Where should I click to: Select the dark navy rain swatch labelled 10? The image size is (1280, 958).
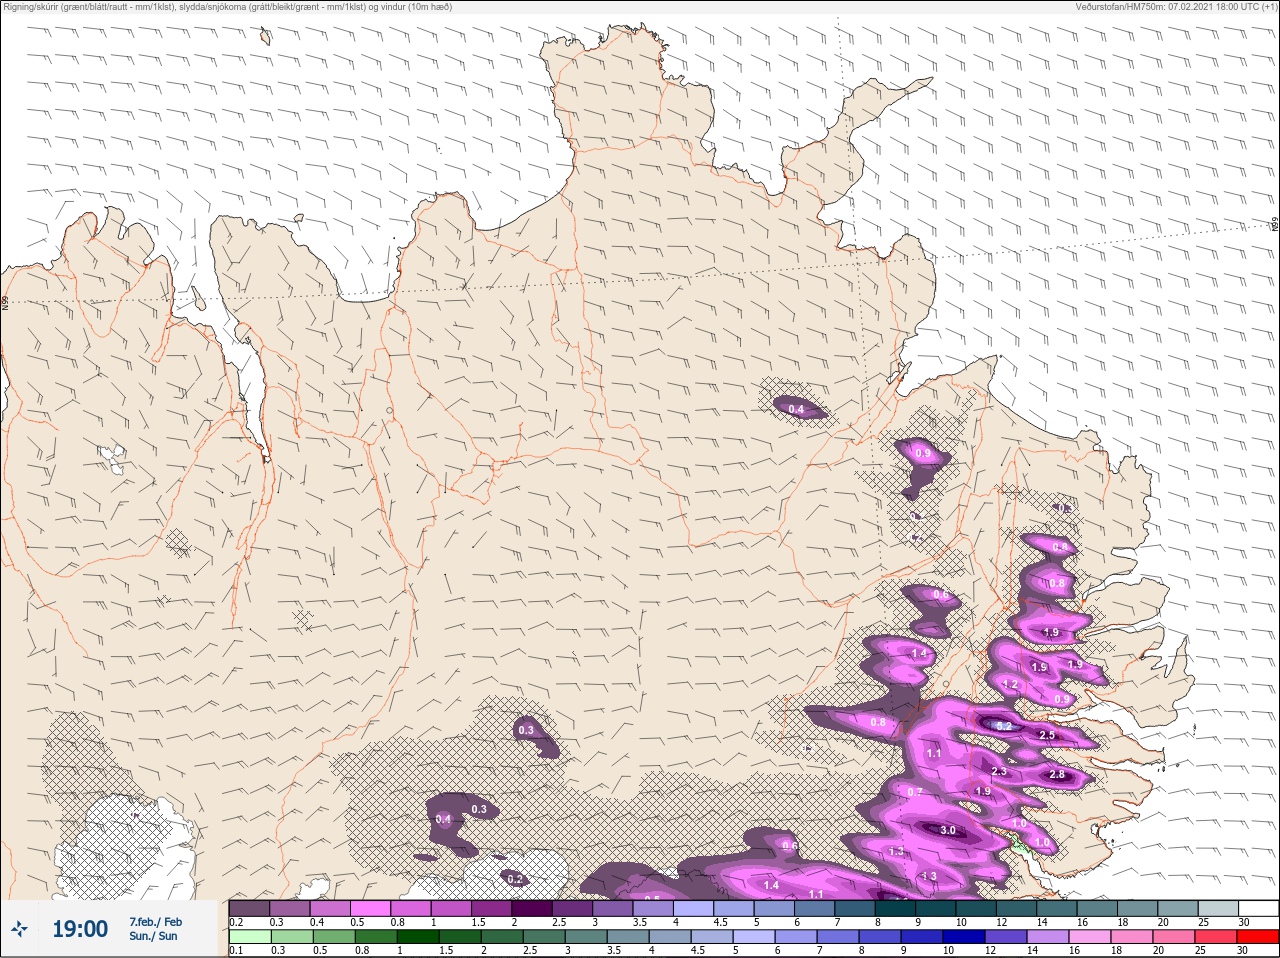click(963, 938)
